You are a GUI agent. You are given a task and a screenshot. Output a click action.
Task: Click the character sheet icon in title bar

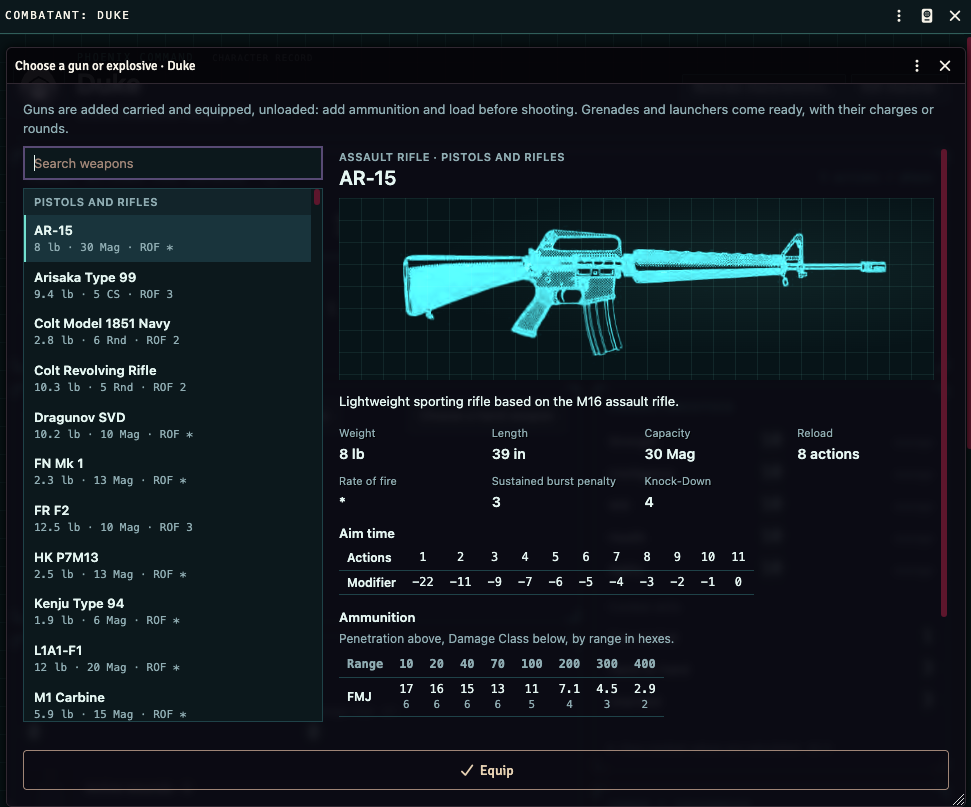pos(926,15)
